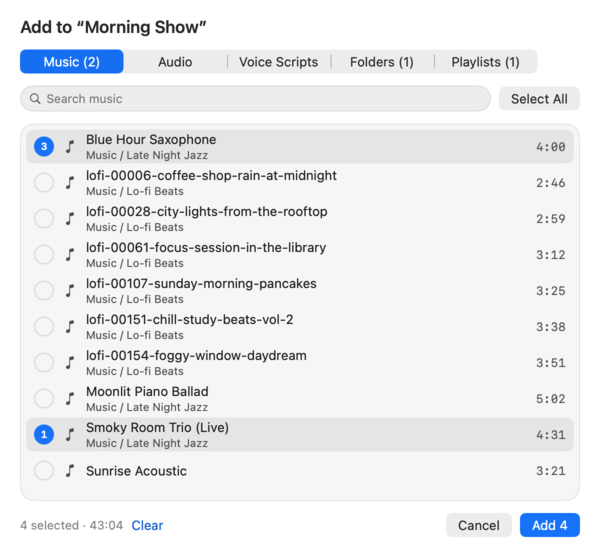Click the Blue Hour Saxophone title
The height and width of the screenshot is (557, 600).
click(151, 140)
